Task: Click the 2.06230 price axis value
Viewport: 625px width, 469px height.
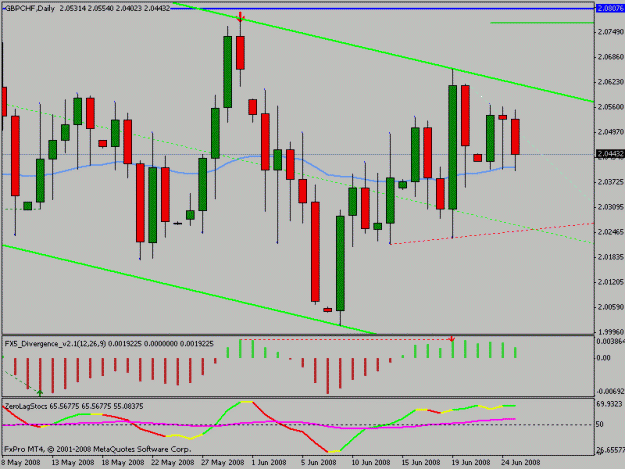Action: pyautogui.click(x=611, y=82)
